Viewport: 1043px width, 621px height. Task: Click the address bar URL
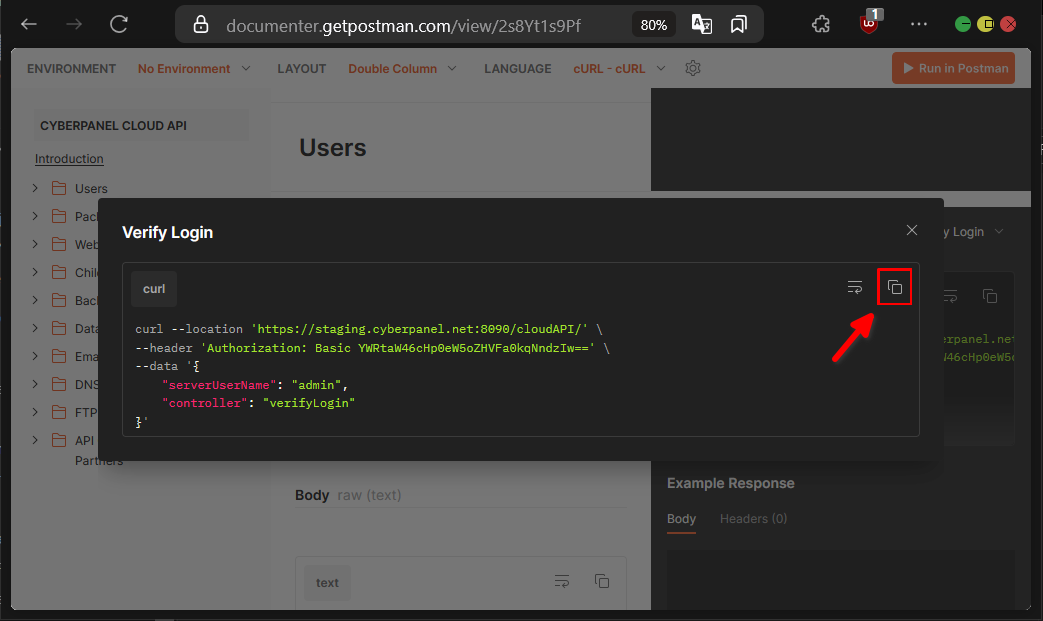coord(403,26)
